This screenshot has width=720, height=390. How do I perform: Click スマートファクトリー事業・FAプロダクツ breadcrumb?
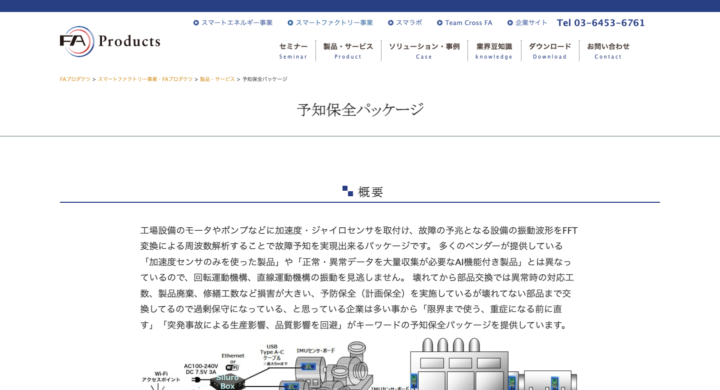(x=145, y=79)
